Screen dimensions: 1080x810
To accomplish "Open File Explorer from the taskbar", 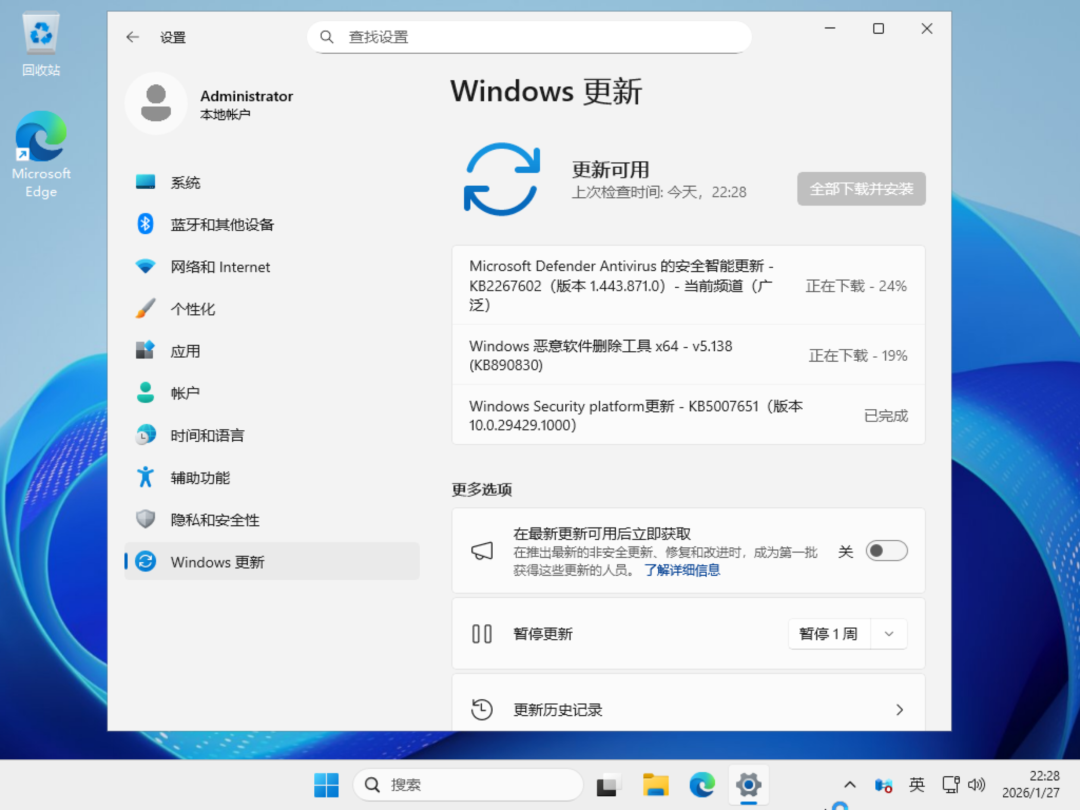I will [655, 785].
